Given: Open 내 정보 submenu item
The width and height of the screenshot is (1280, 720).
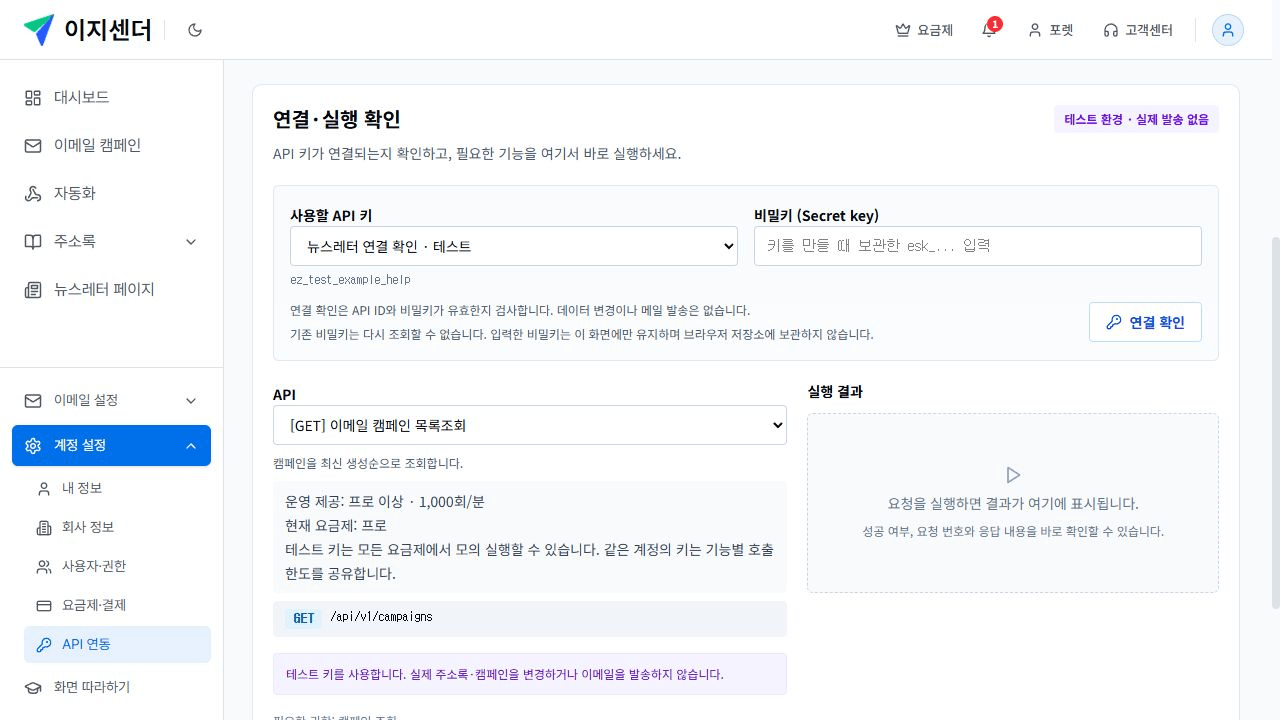Looking at the screenshot, I should click(x=117, y=488).
